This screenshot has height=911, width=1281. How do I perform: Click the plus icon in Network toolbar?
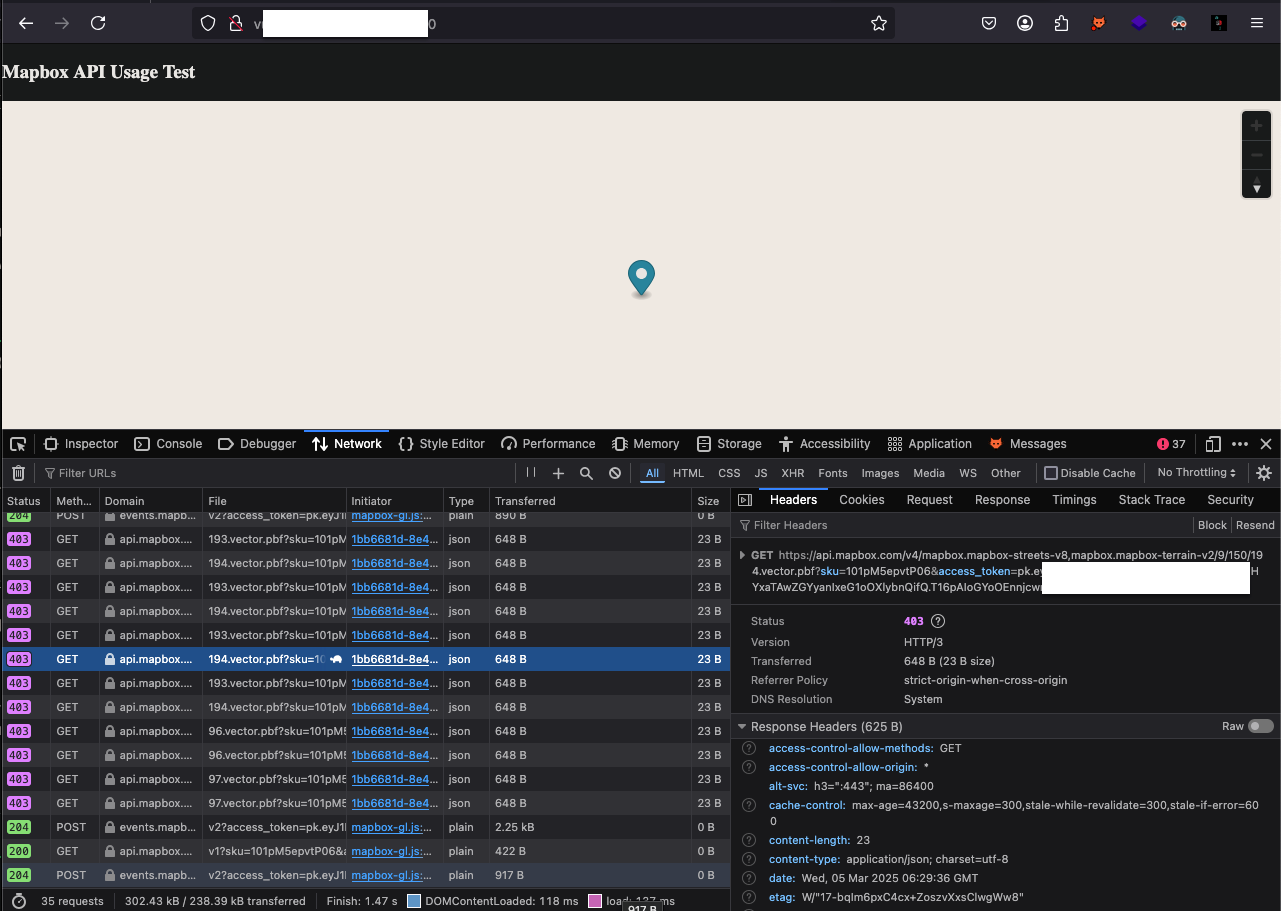(559, 473)
